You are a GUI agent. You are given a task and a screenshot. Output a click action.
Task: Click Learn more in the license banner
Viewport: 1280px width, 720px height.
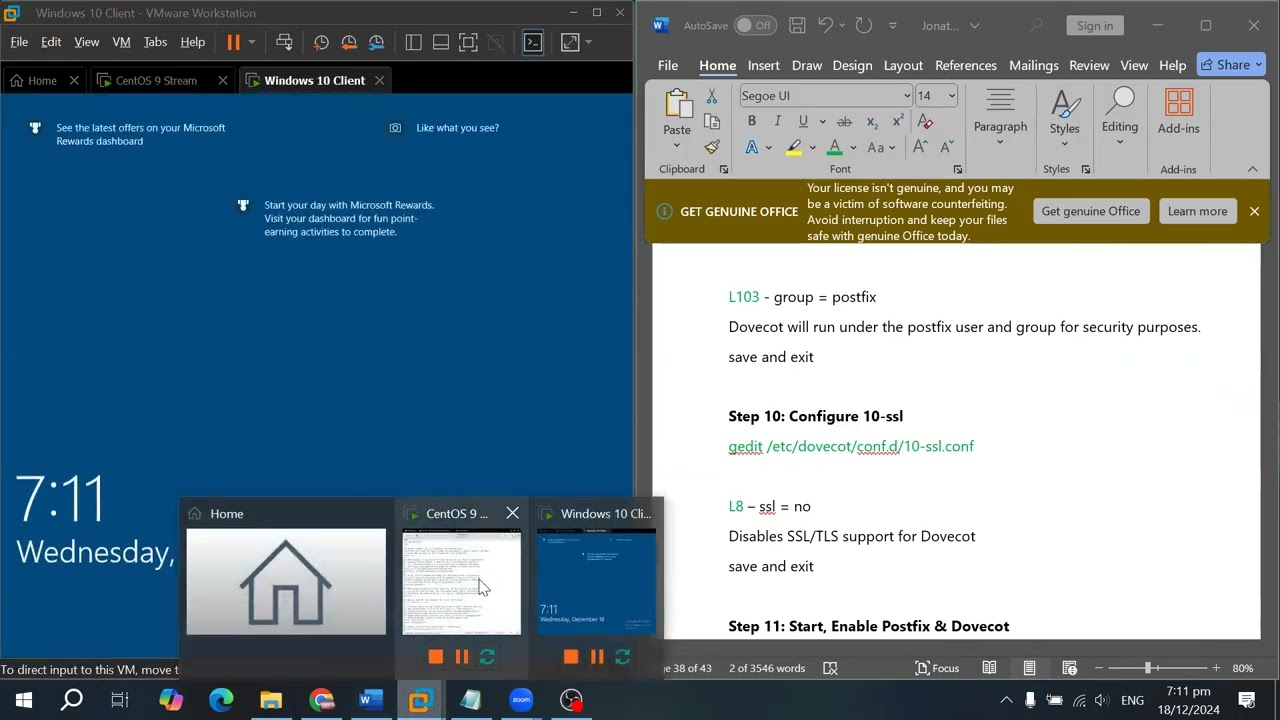(1197, 211)
